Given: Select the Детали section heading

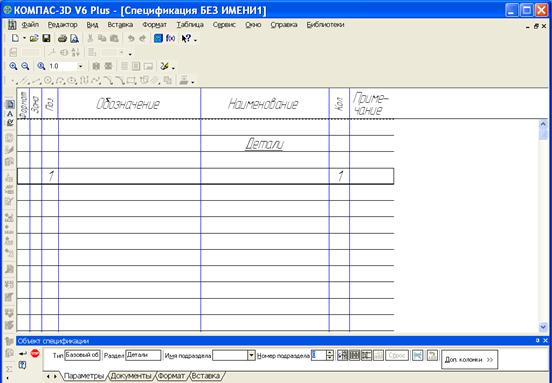Looking at the screenshot, I should coord(264,144).
